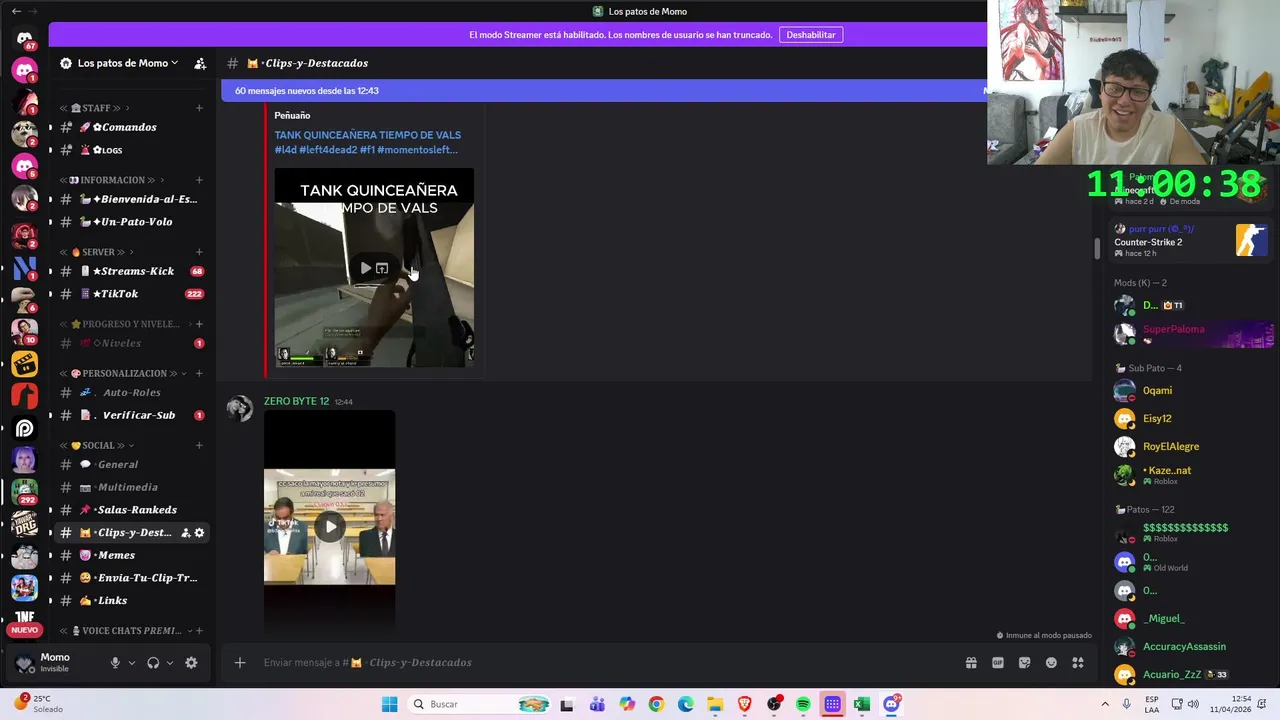Add channel to SOCIAL category
Viewport: 1280px width, 720px height.
click(199, 445)
